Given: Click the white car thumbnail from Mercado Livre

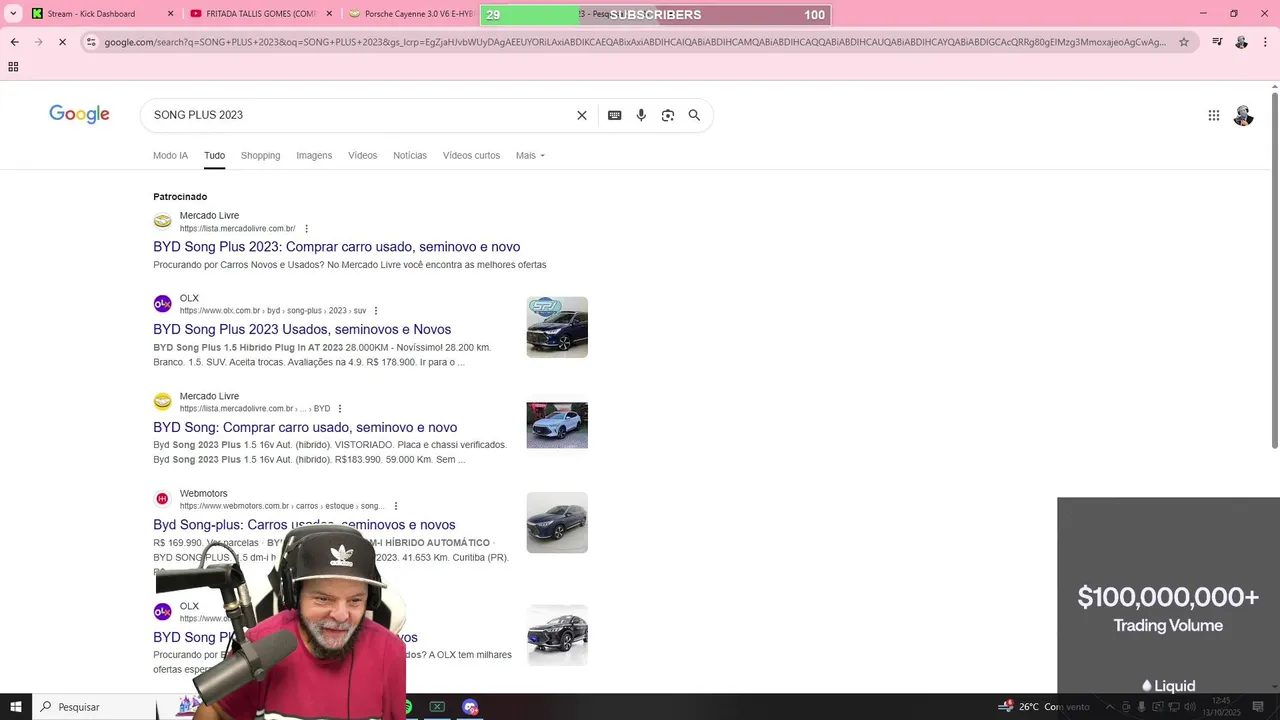Looking at the screenshot, I should 557,425.
